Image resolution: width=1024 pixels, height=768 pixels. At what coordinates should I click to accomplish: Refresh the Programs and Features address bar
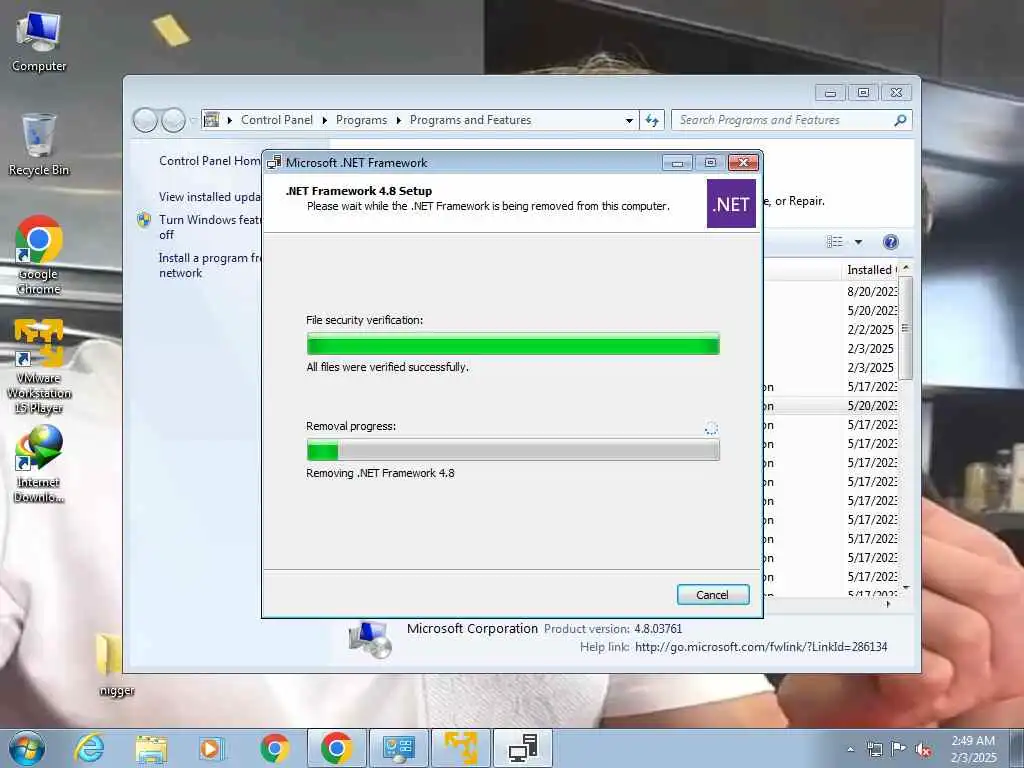pyautogui.click(x=652, y=120)
